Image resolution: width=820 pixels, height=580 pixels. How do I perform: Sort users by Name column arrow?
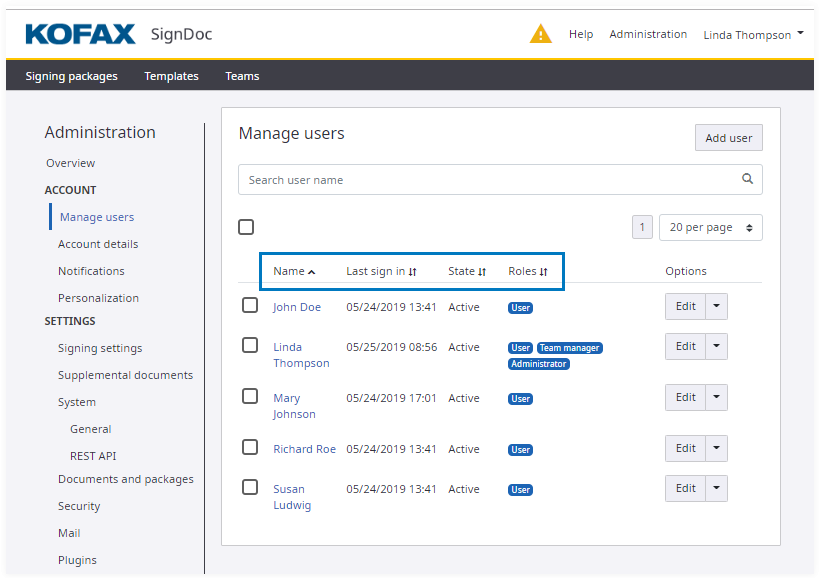pyautogui.click(x=311, y=272)
